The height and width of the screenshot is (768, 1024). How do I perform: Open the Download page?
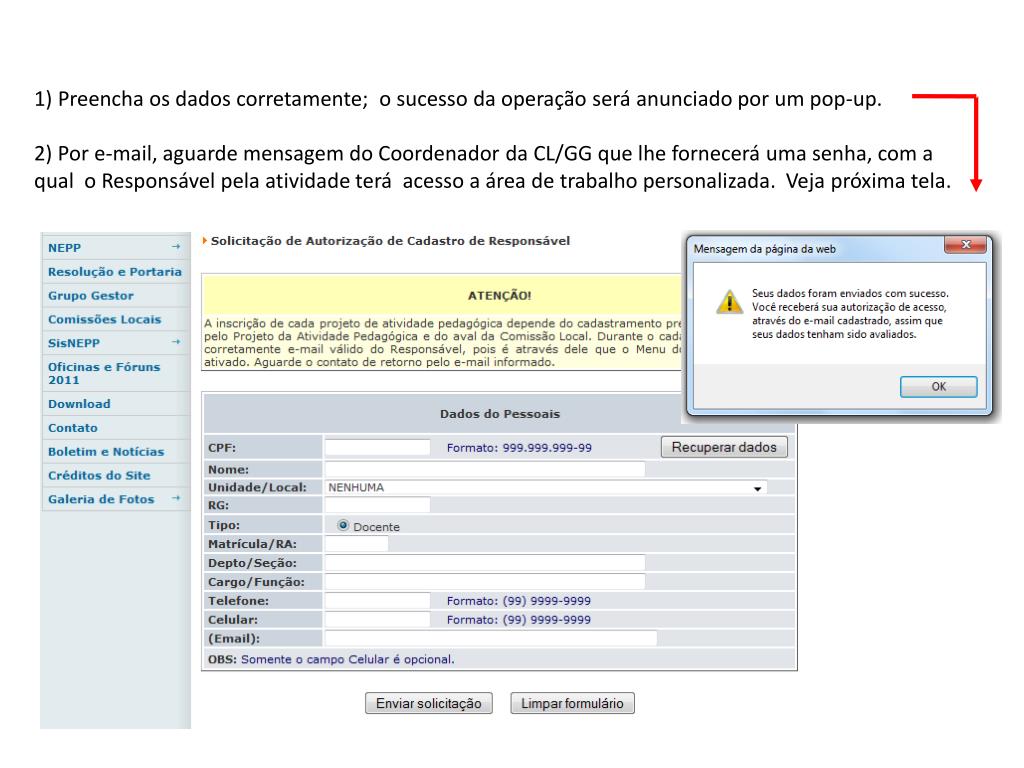tap(79, 404)
